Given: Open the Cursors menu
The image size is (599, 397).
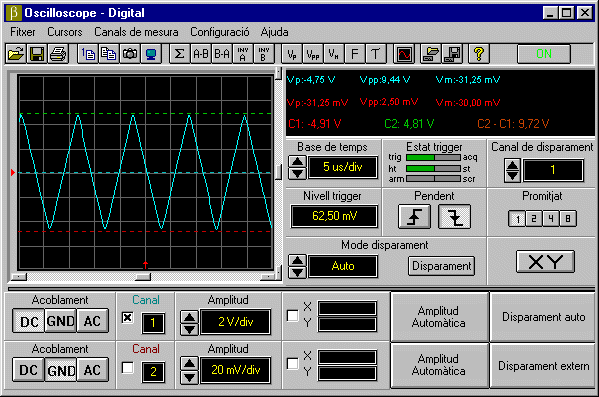Looking at the screenshot, I should pyautogui.click(x=65, y=32).
